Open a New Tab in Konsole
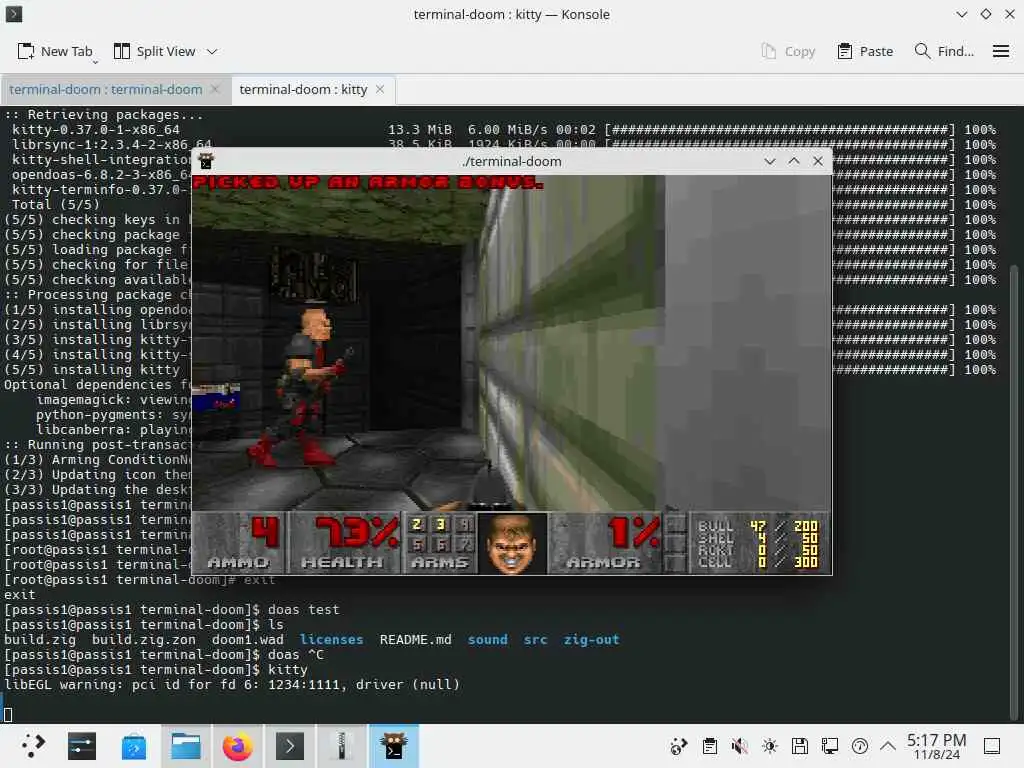This screenshot has height=768, width=1024. pyautogui.click(x=55, y=52)
